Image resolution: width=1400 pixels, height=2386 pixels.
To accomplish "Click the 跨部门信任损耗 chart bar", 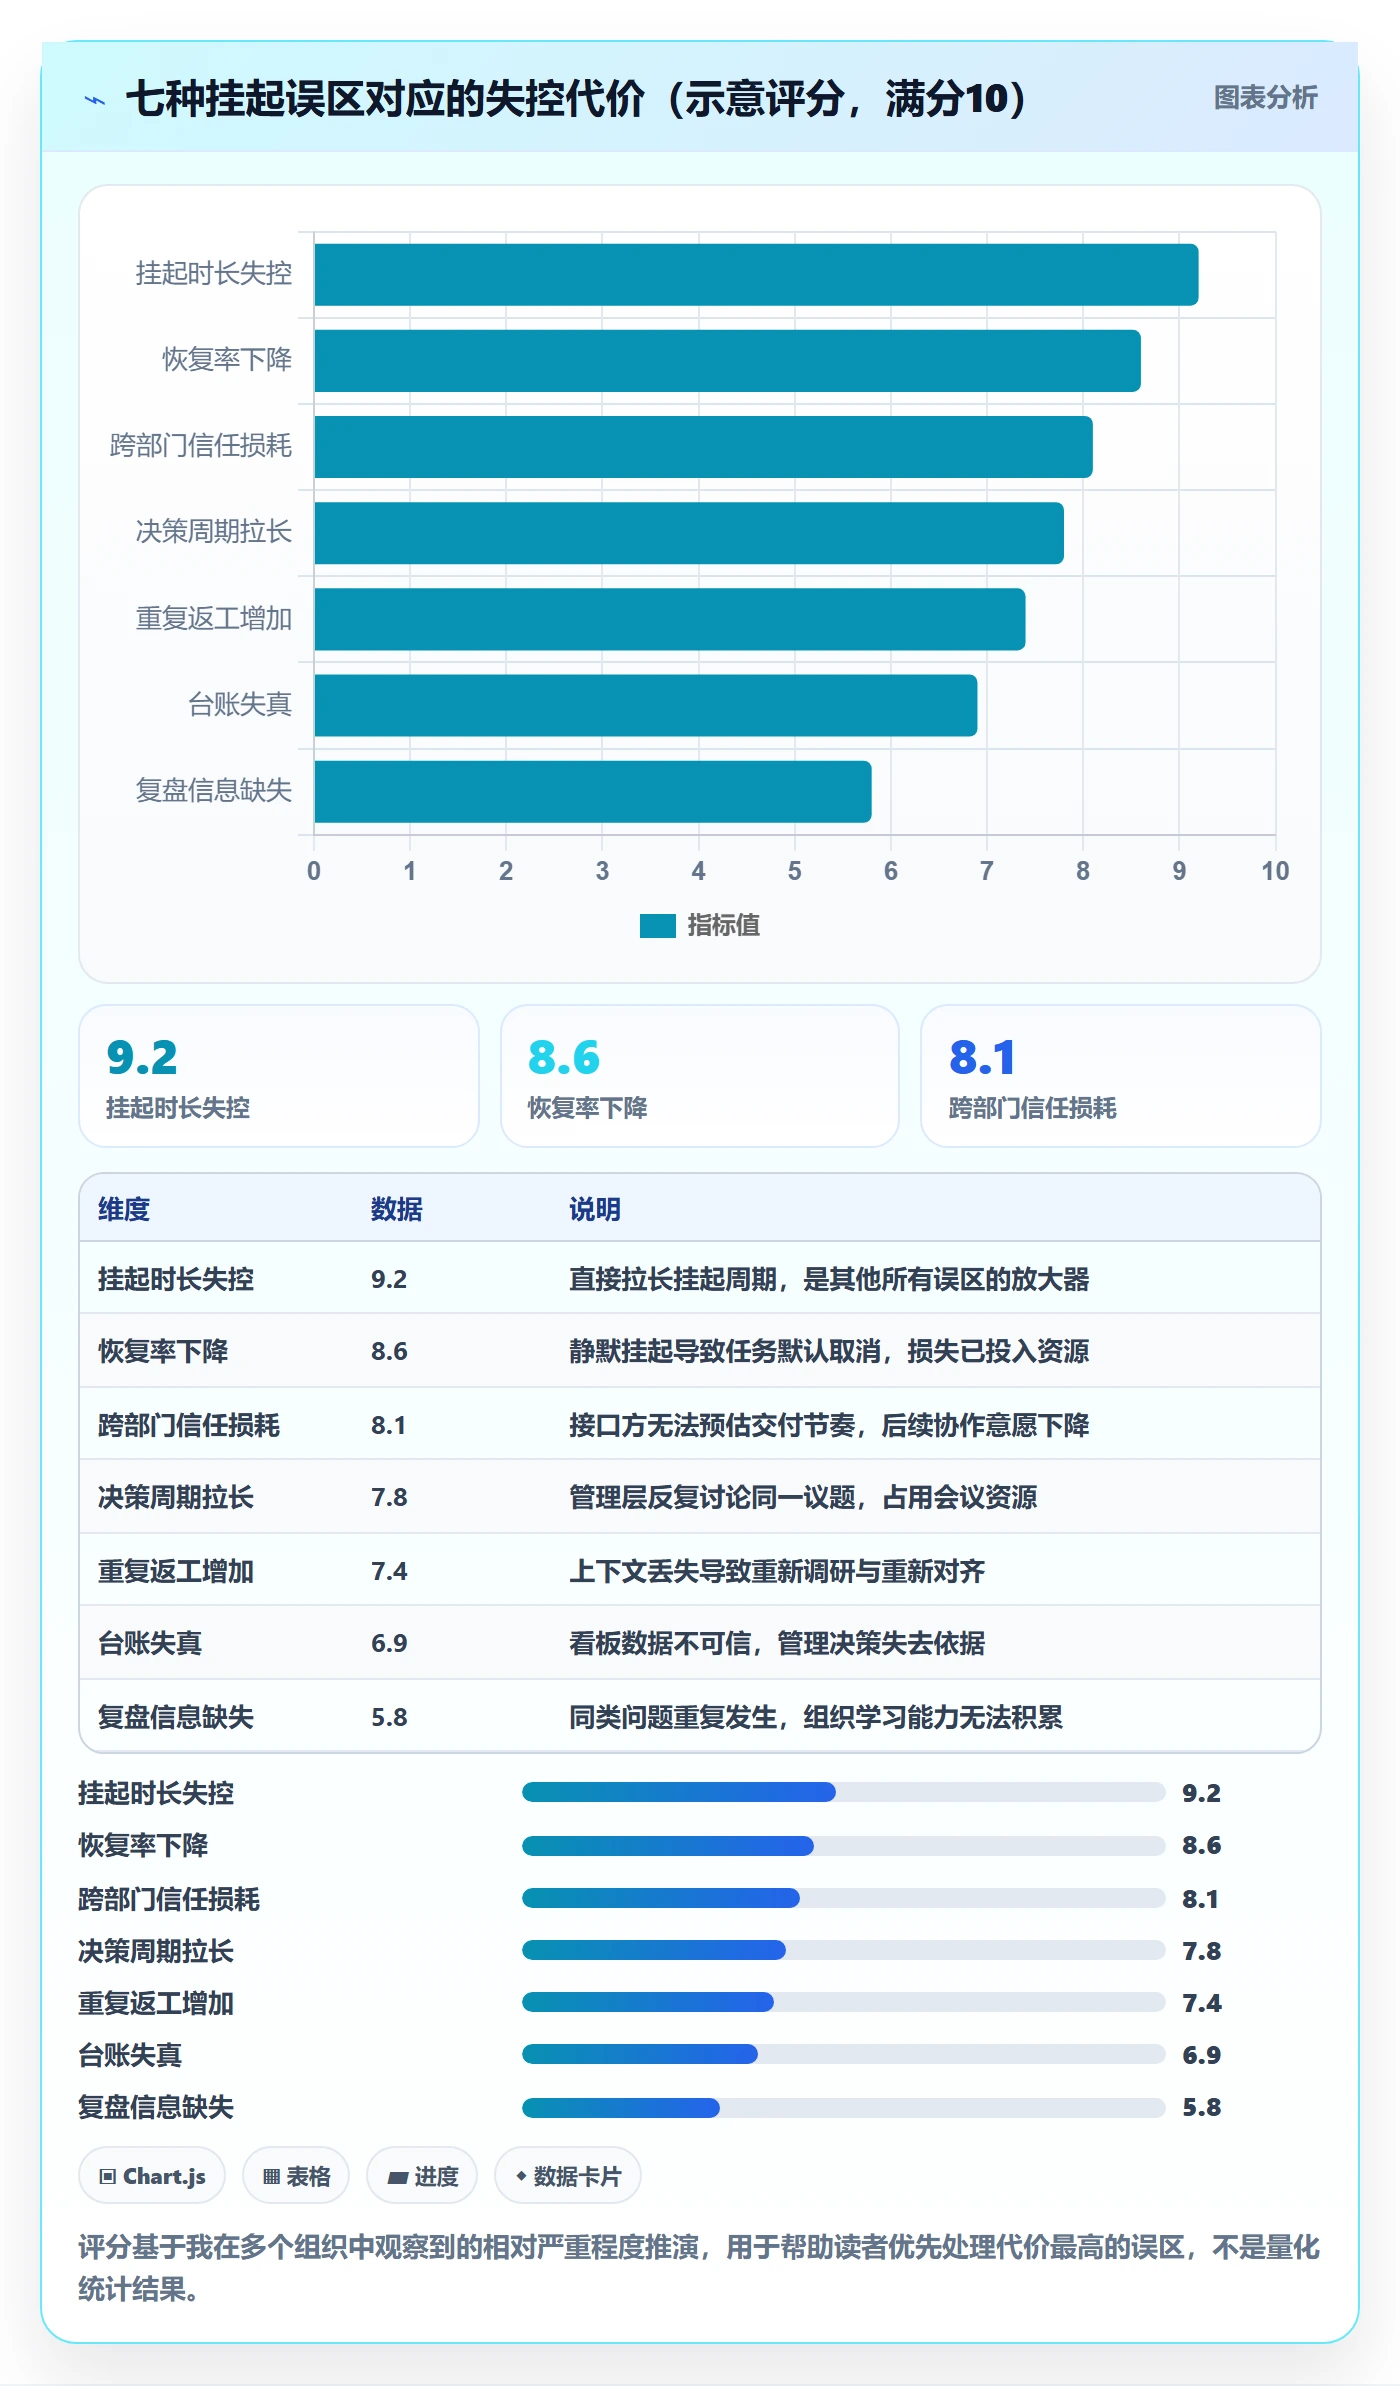I will coord(704,447).
